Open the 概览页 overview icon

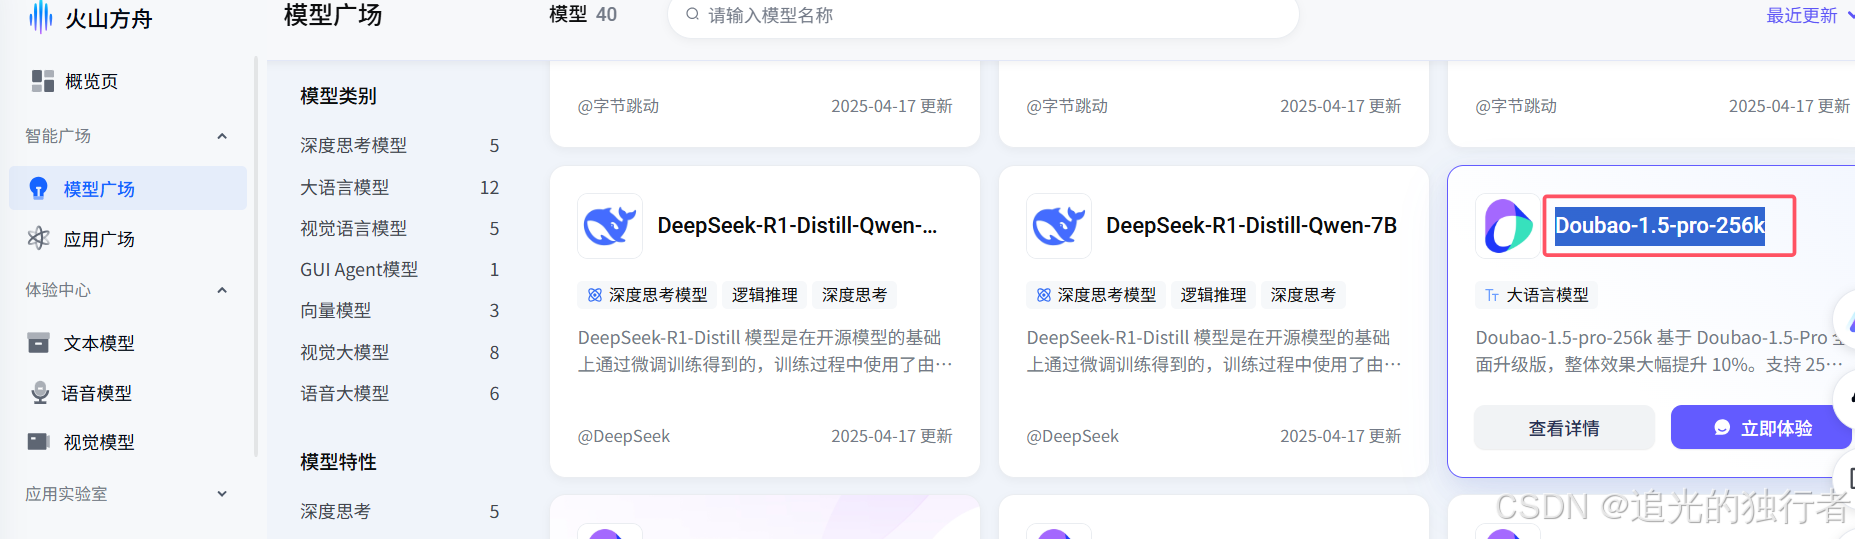click(x=42, y=81)
